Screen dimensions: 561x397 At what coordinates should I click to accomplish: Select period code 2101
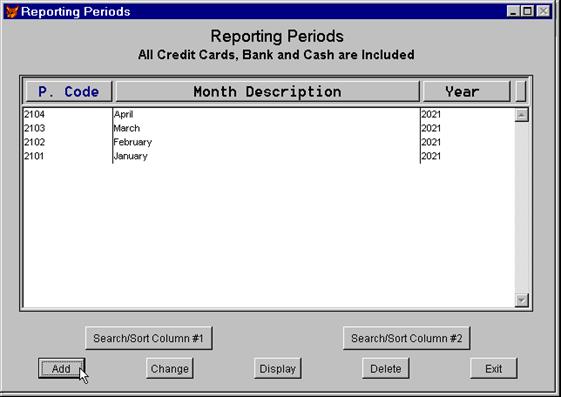pyautogui.click(x=34, y=156)
